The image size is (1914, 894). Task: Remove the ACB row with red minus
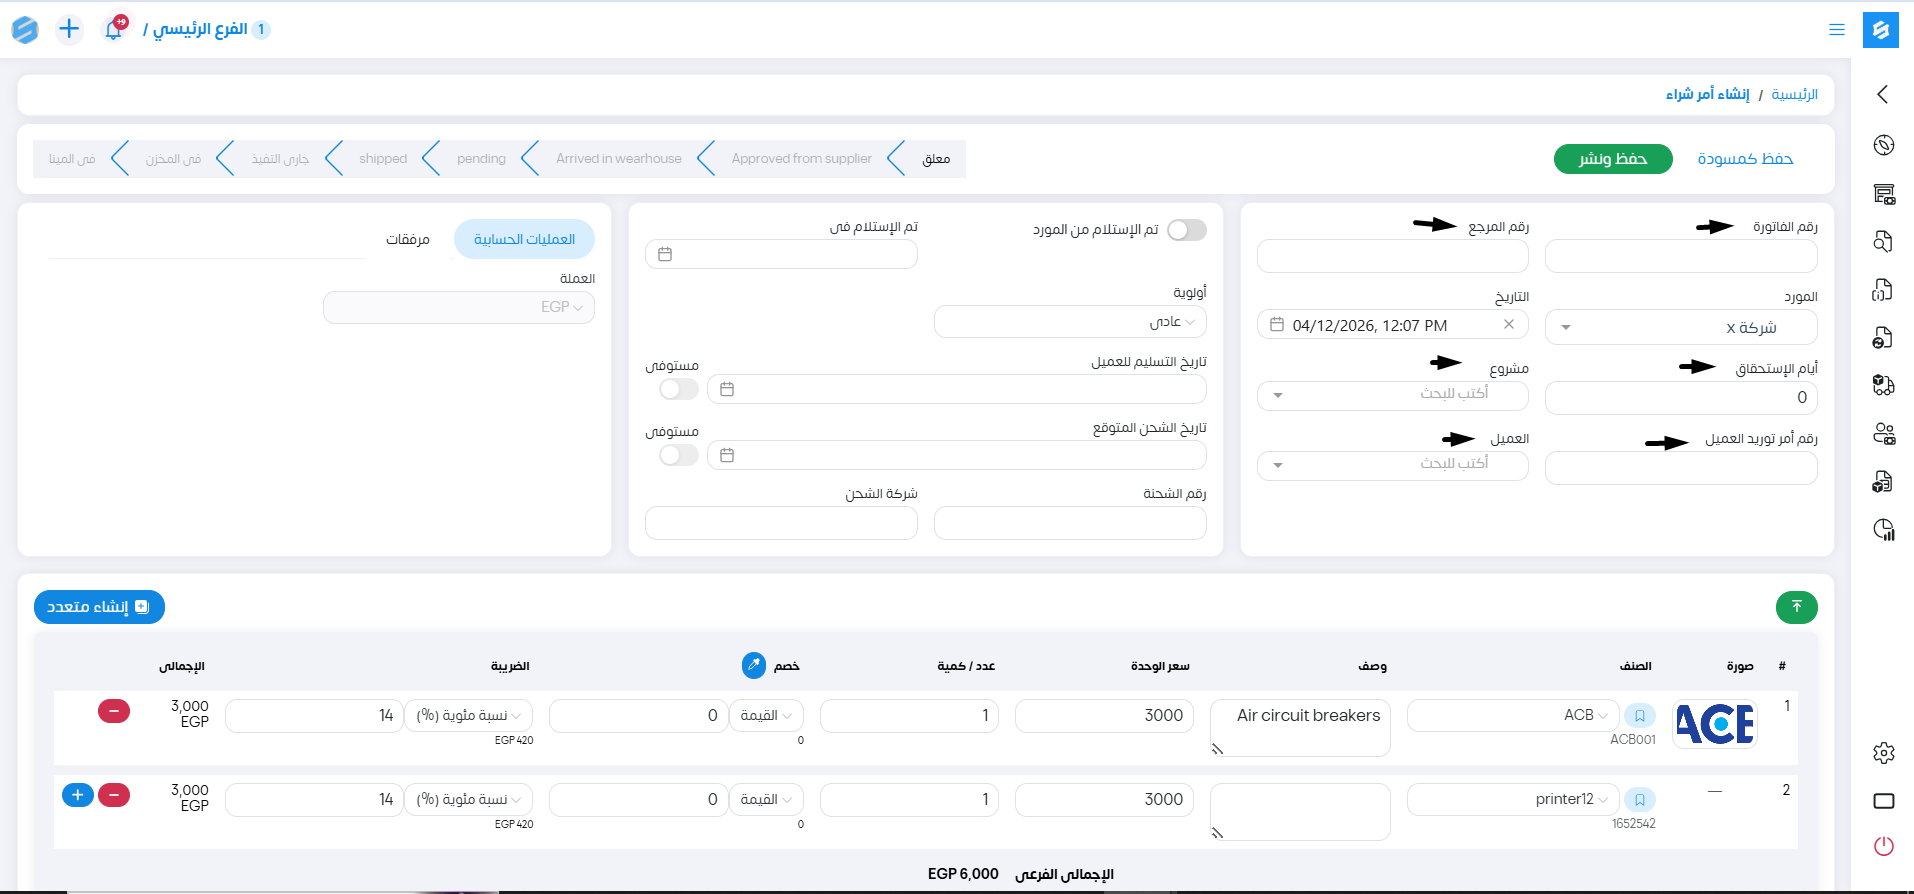pyautogui.click(x=114, y=711)
